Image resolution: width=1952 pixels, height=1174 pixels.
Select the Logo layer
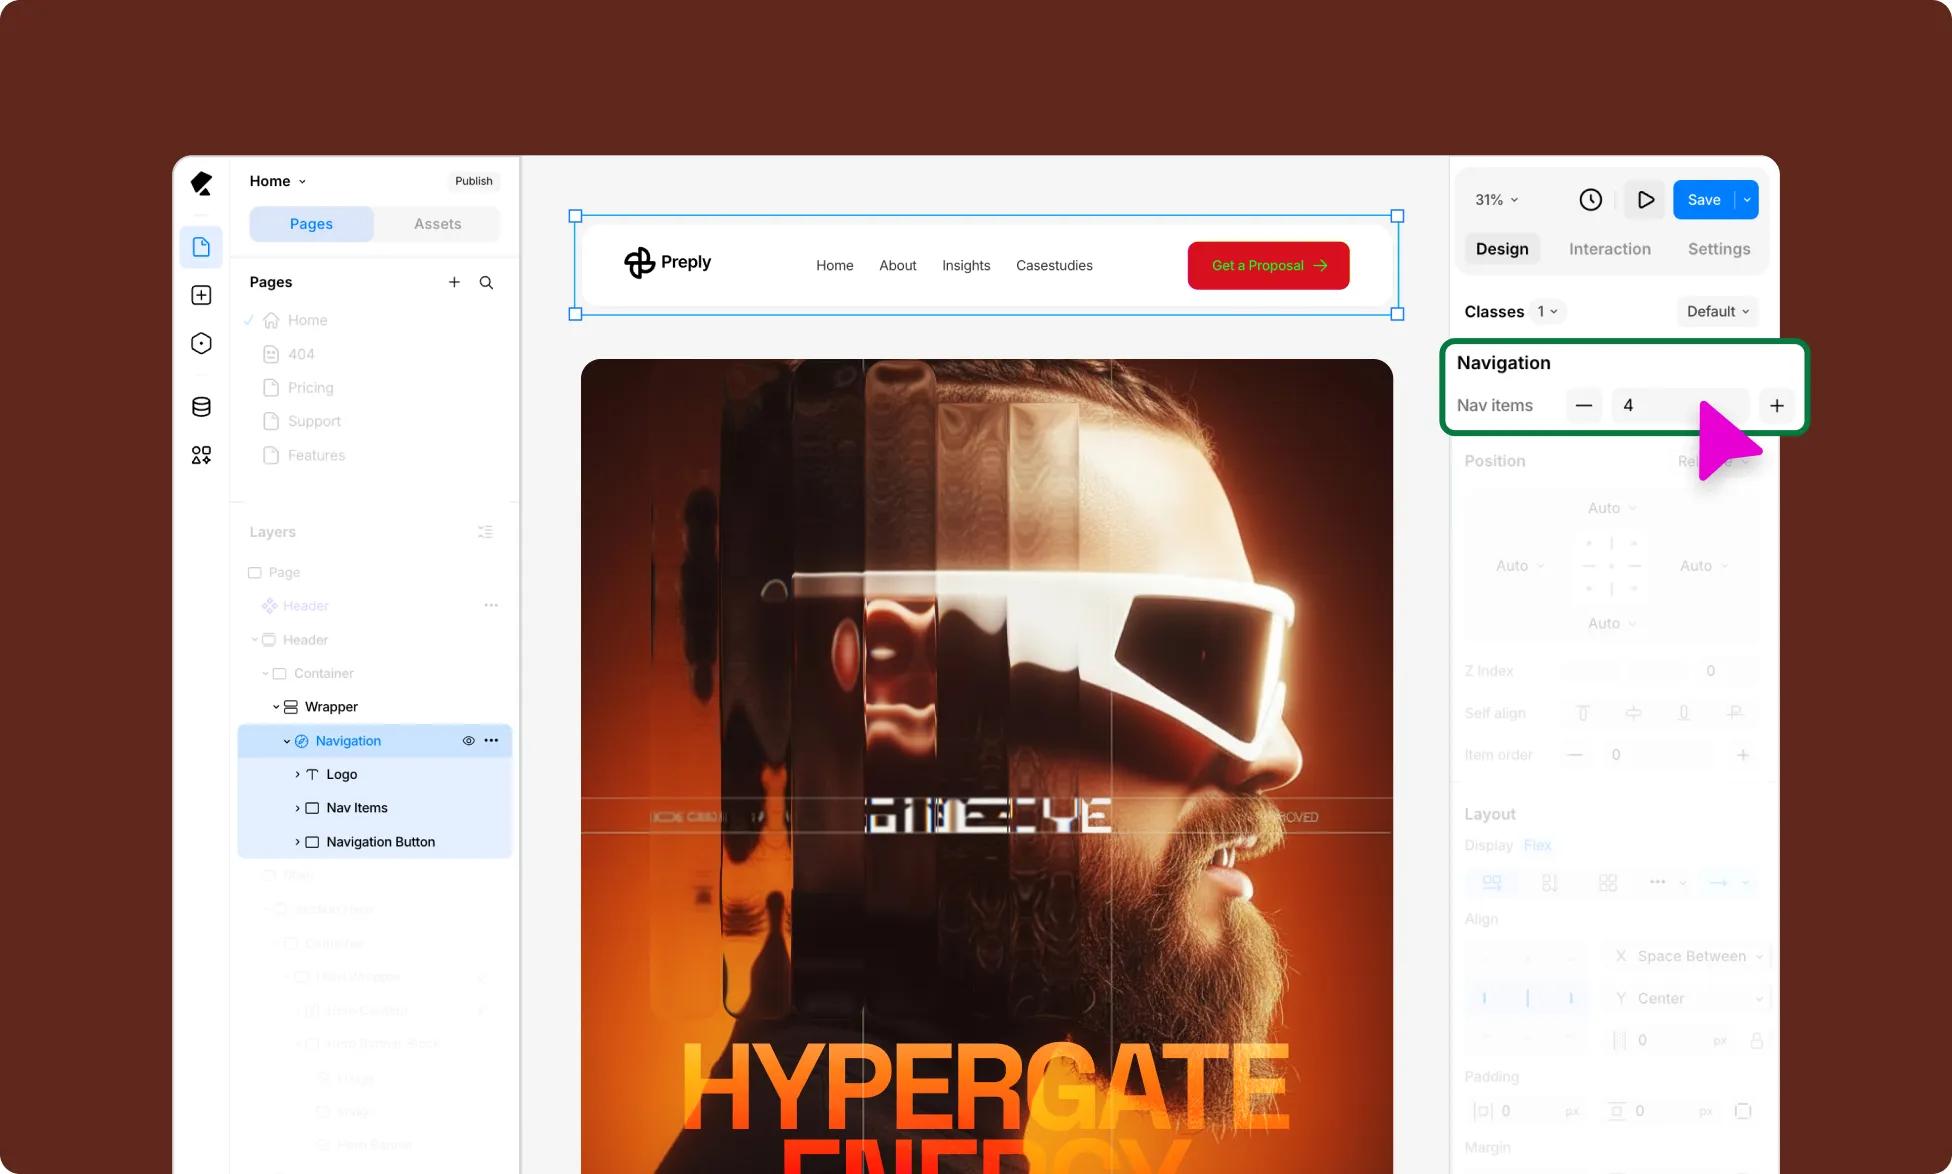point(341,775)
